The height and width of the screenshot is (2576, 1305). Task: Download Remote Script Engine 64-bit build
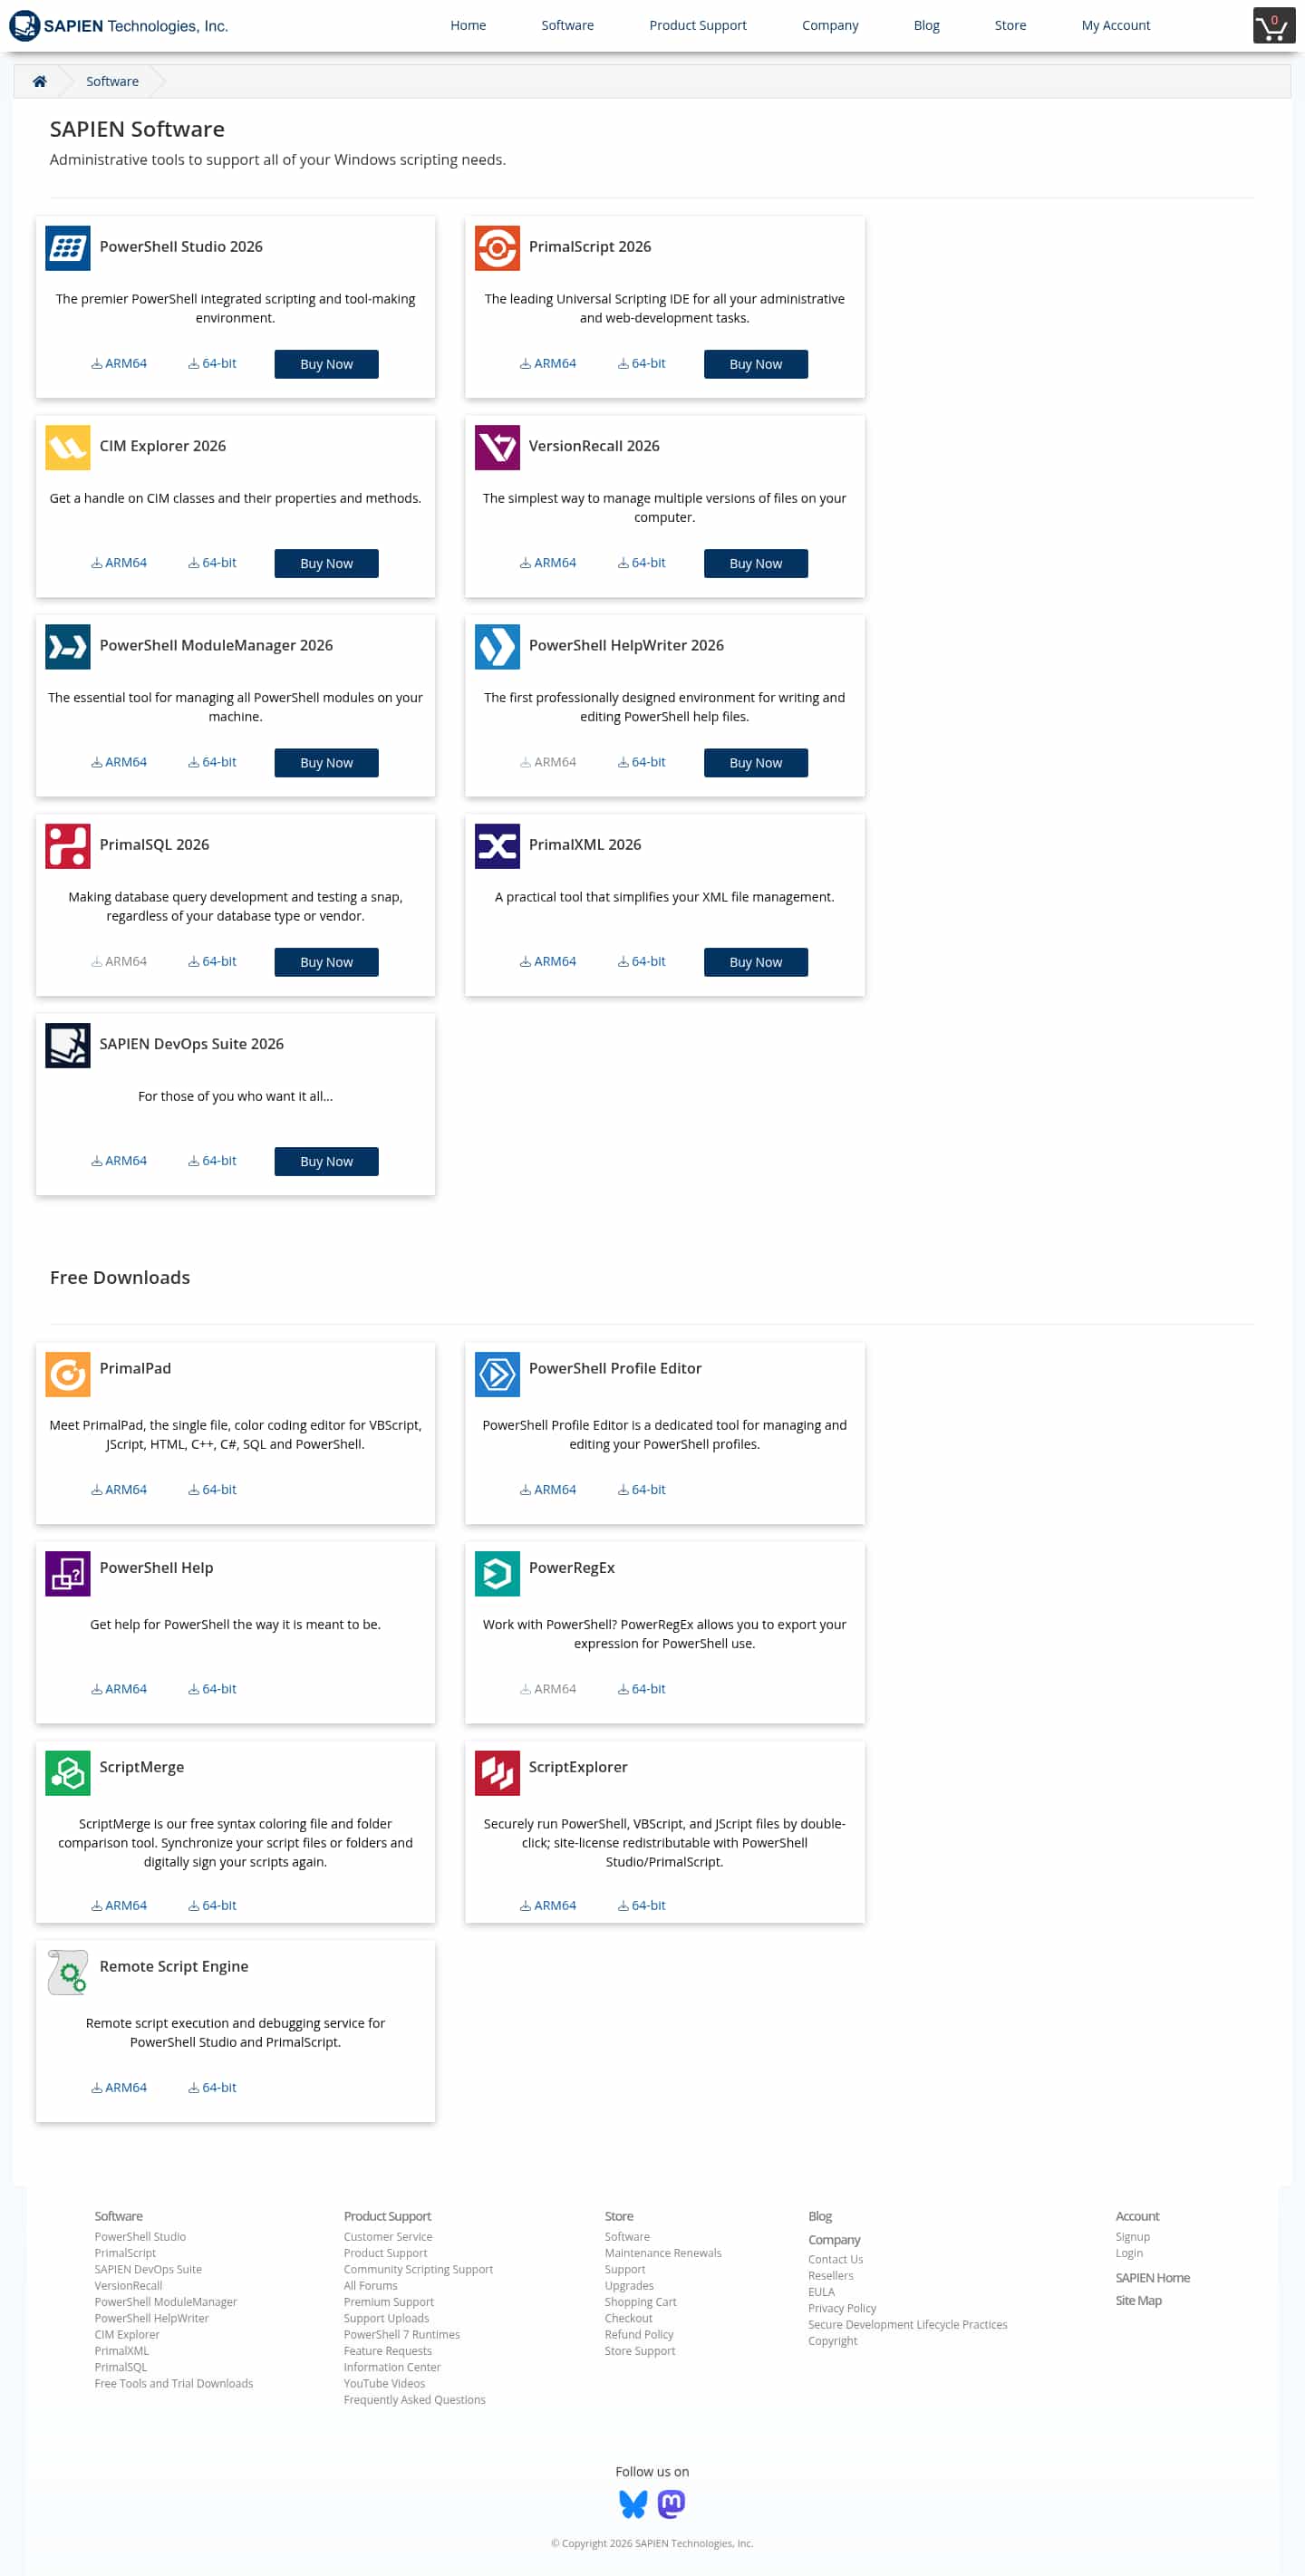(212, 2086)
